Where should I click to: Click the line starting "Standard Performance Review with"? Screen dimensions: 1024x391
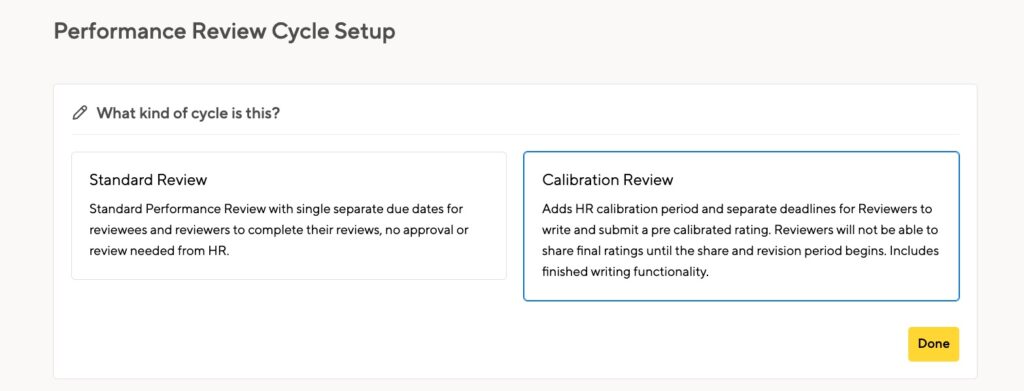[276, 209]
